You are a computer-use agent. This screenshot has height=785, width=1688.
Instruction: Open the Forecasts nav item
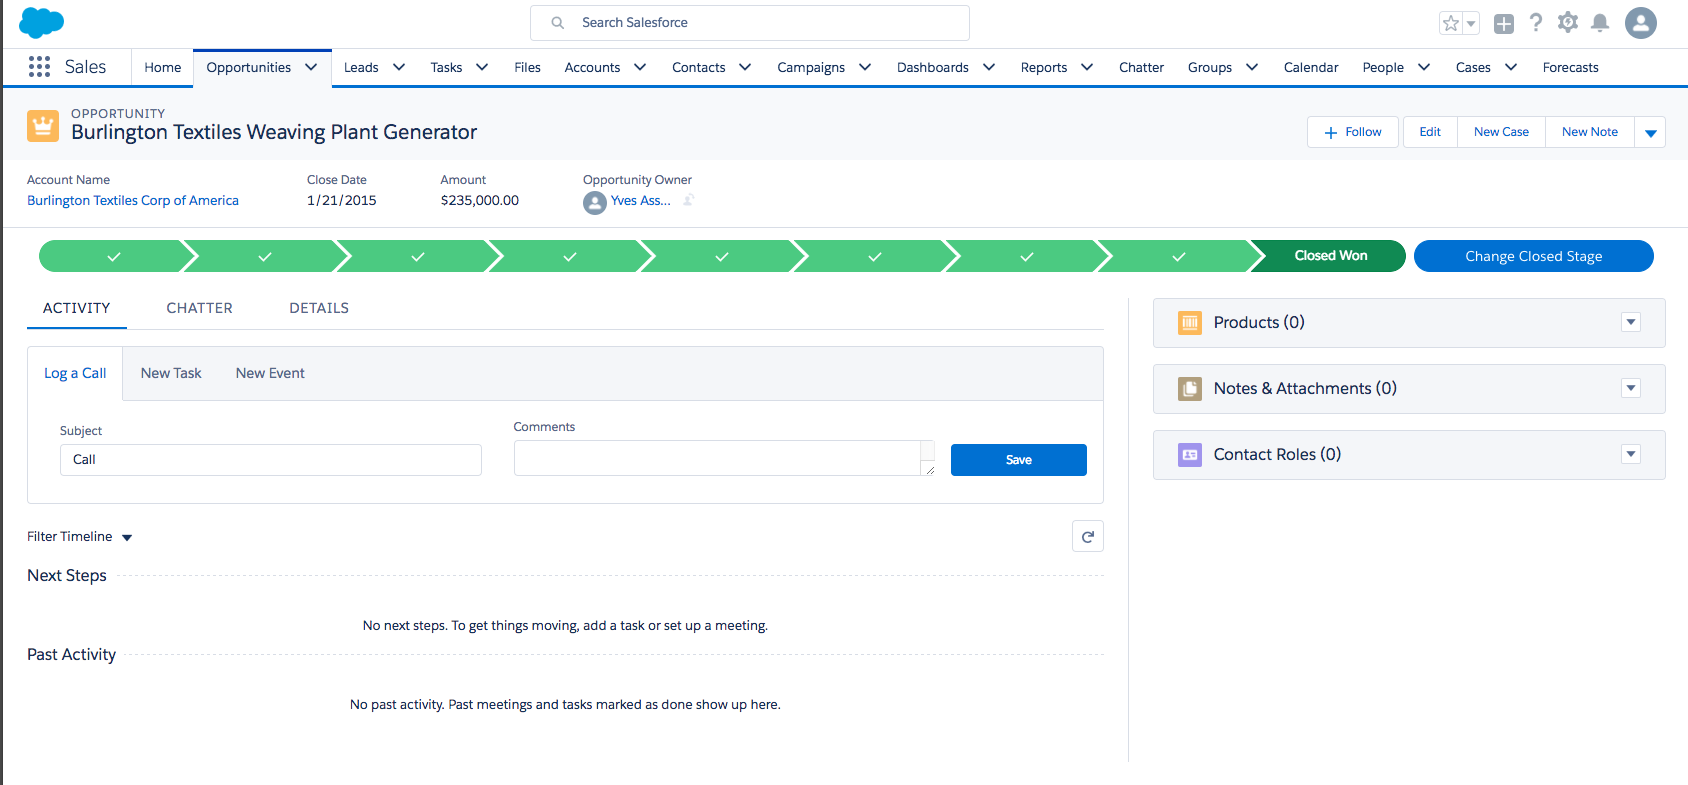[1570, 67]
